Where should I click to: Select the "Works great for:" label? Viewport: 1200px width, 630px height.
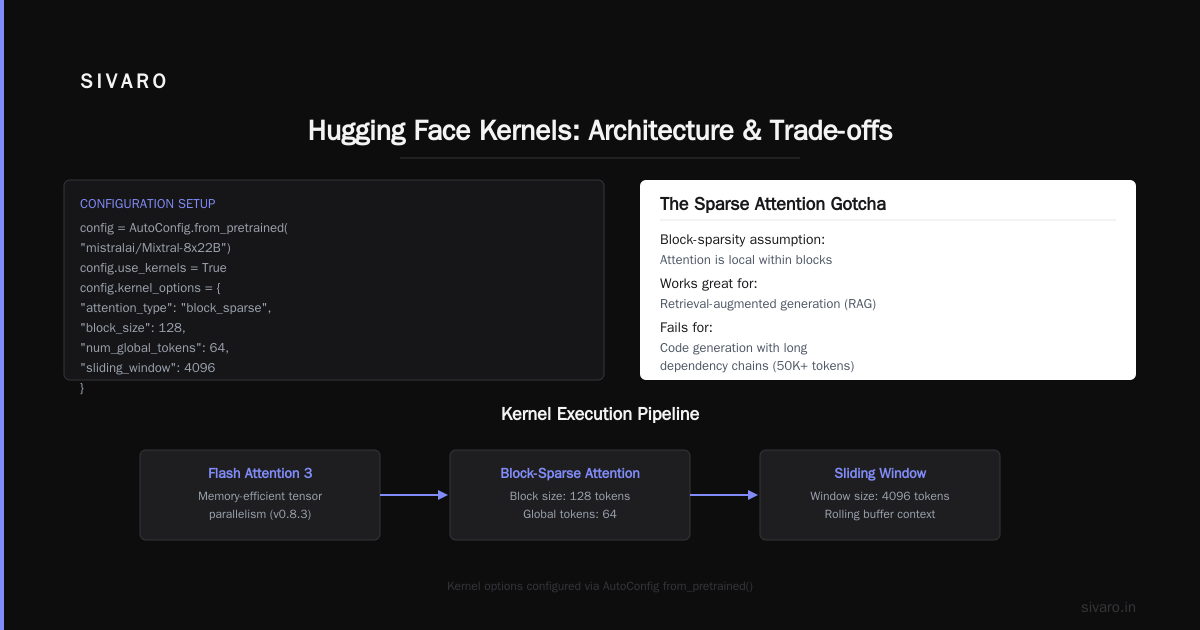[x=709, y=284]
